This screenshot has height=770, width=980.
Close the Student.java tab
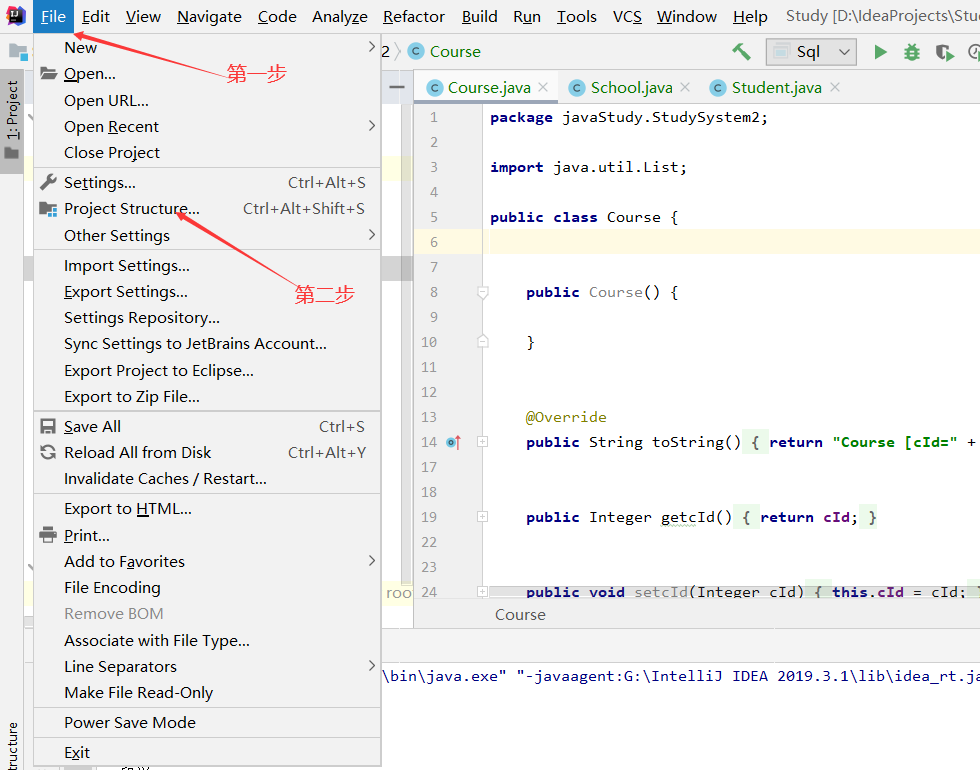click(834, 88)
